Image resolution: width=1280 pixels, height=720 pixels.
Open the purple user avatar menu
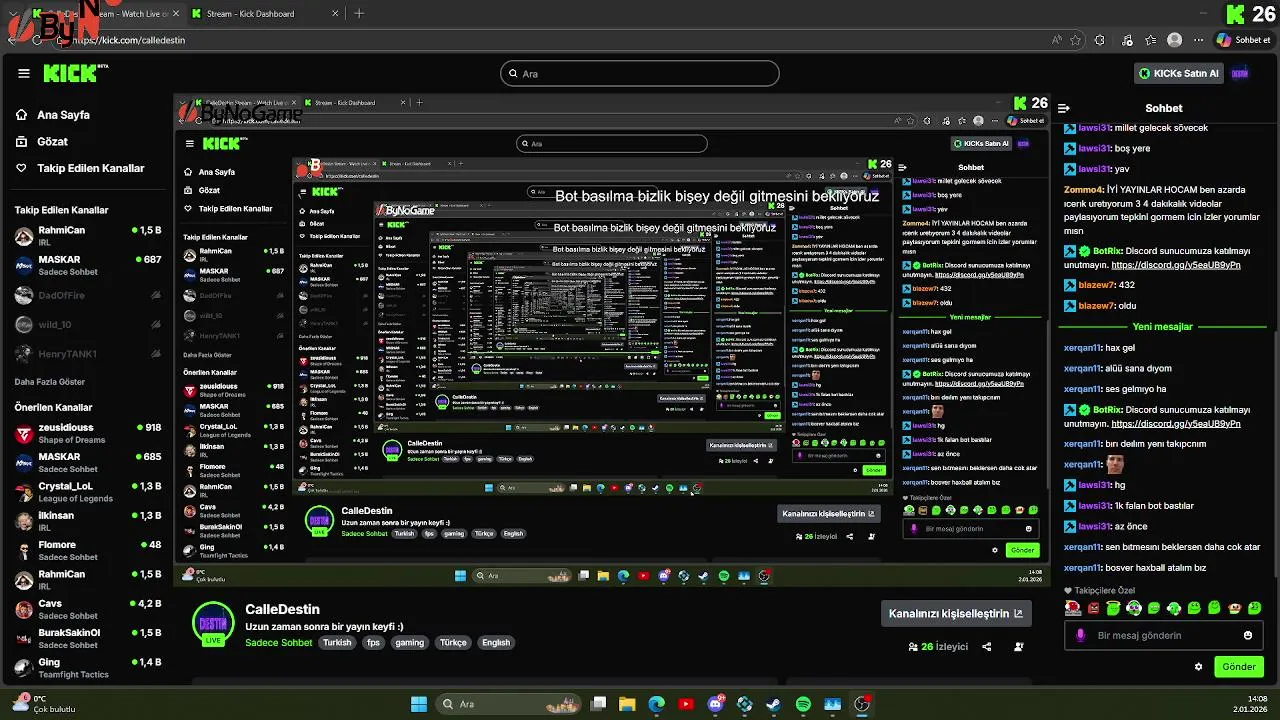(x=1240, y=73)
